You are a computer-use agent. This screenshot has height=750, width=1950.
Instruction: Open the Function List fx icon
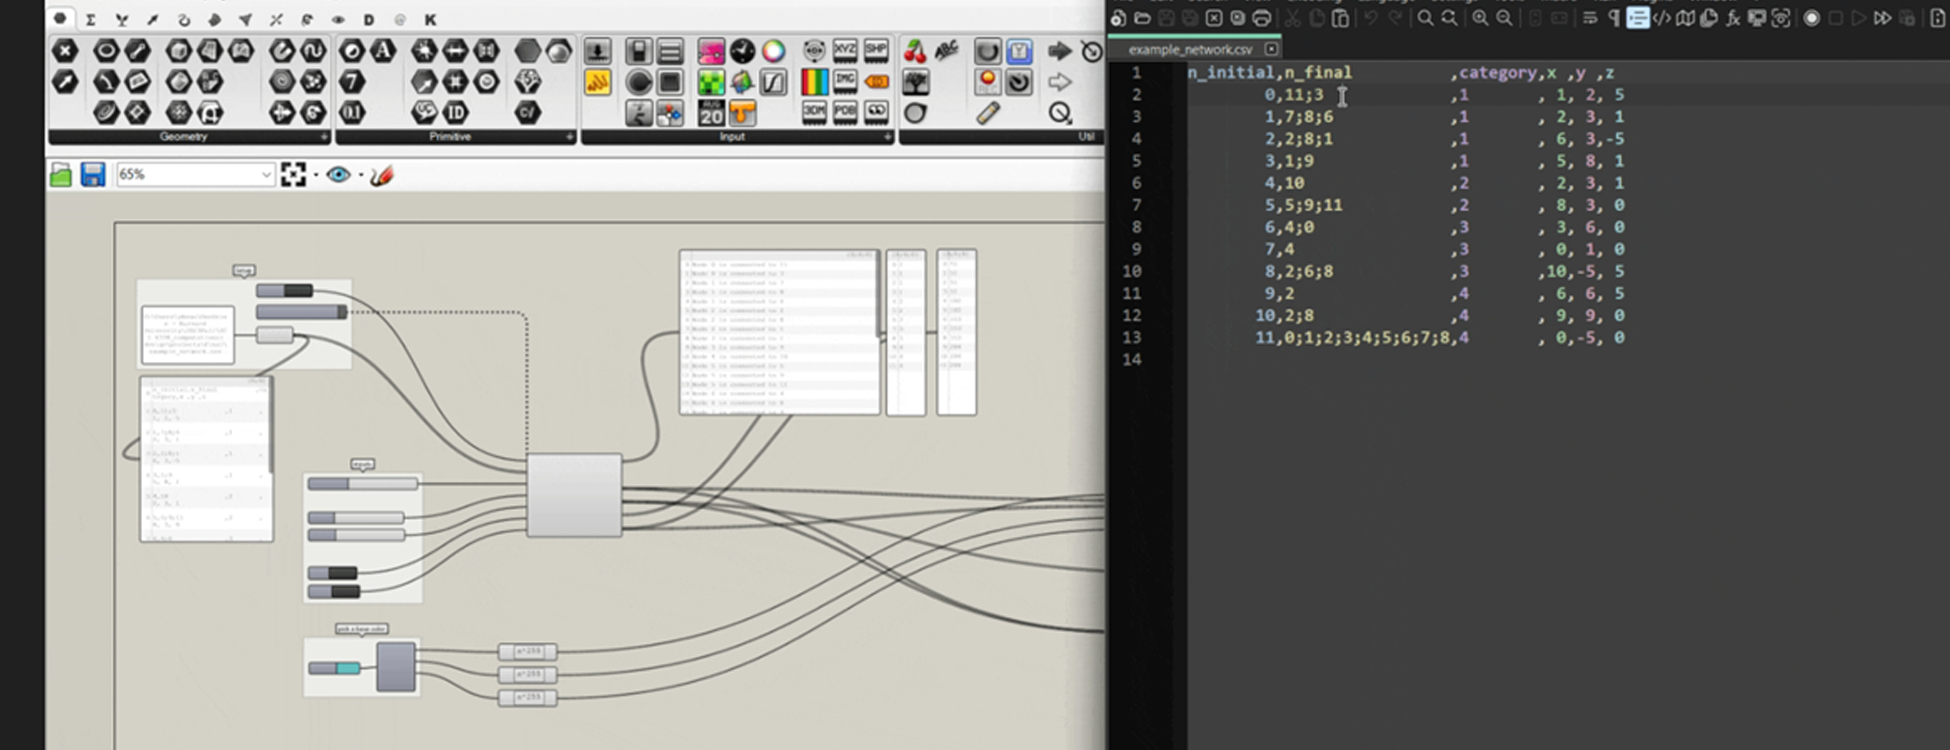[1733, 18]
